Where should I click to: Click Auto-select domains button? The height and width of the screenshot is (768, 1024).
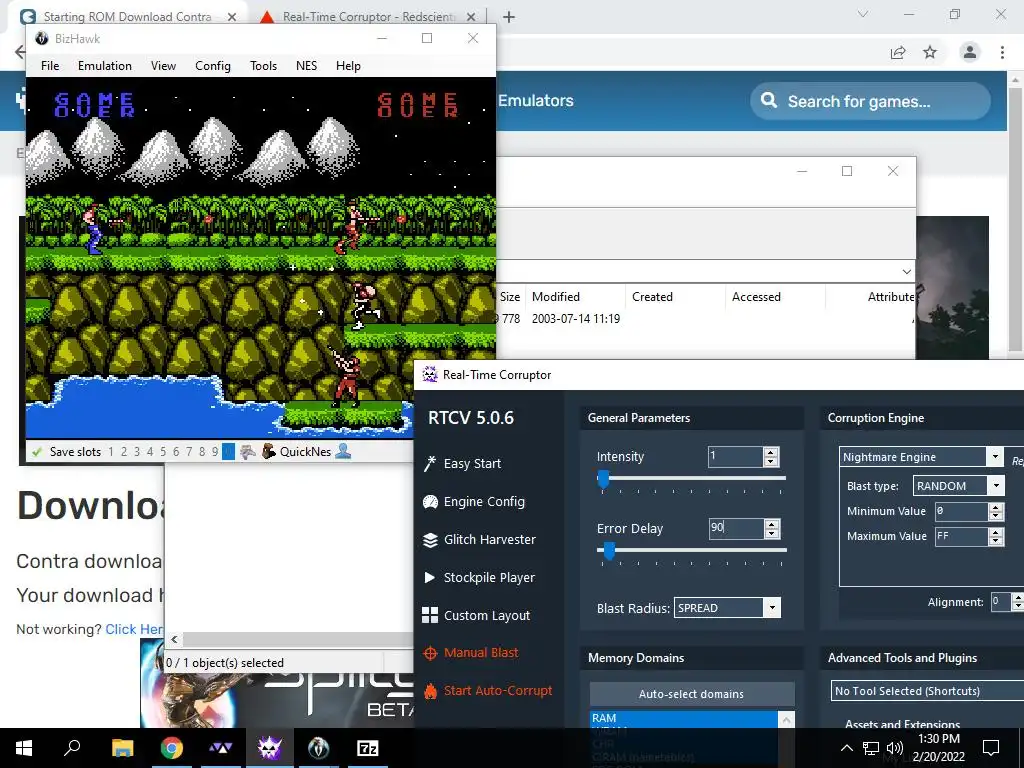[692, 694]
